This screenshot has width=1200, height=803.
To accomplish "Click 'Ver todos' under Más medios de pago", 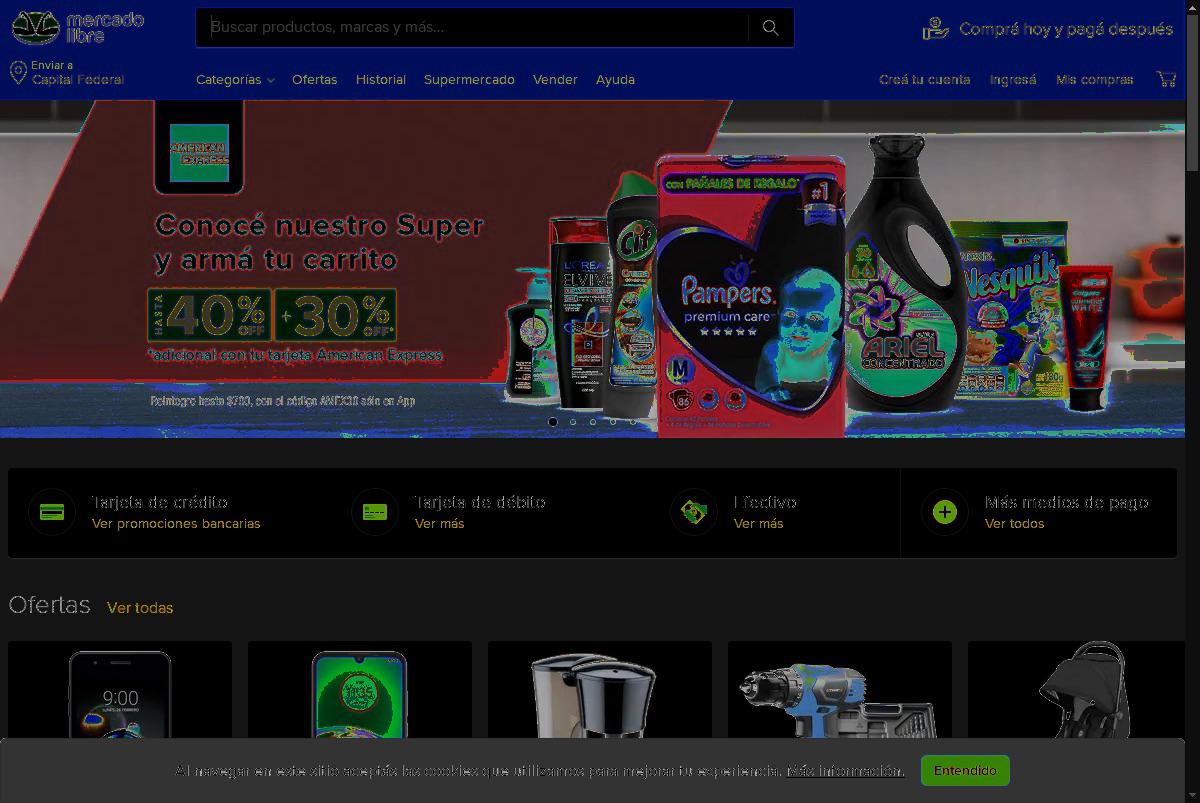I will point(1014,523).
